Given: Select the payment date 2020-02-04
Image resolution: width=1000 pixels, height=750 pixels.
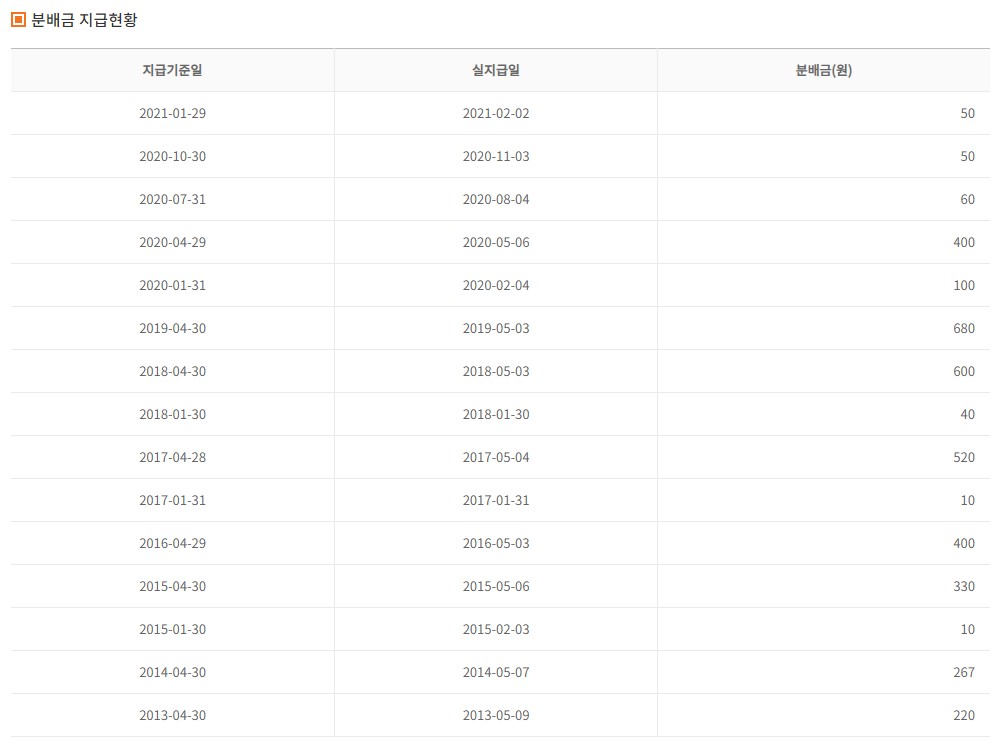Looking at the screenshot, I should click(x=495, y=285).
